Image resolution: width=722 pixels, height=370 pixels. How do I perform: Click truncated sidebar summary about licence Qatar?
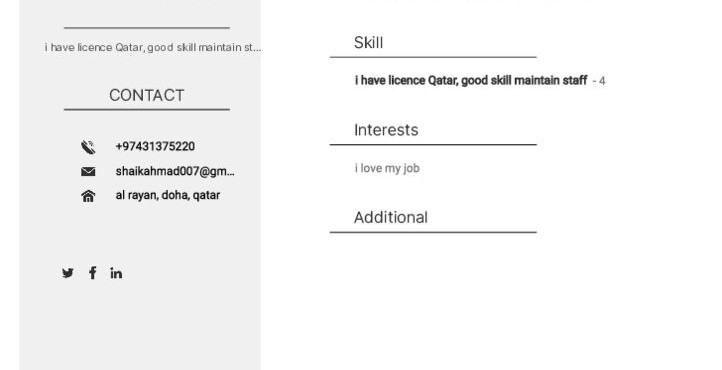click(153, 47)
